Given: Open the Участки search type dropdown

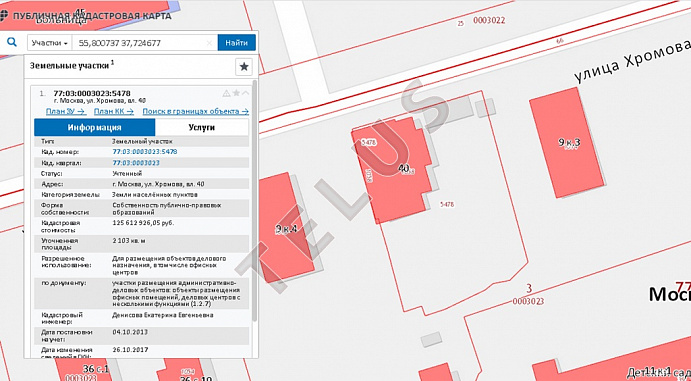Looking at the screenshot, I should tap(50, 43).
